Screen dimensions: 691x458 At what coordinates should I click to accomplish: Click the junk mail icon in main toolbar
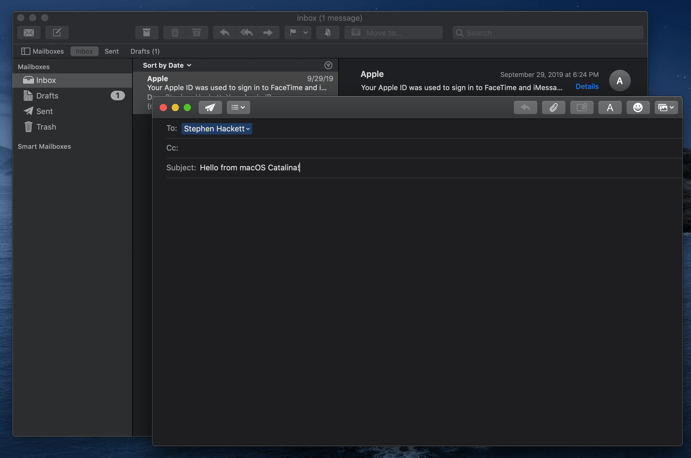pyautogui.click(x=197, y=33)
